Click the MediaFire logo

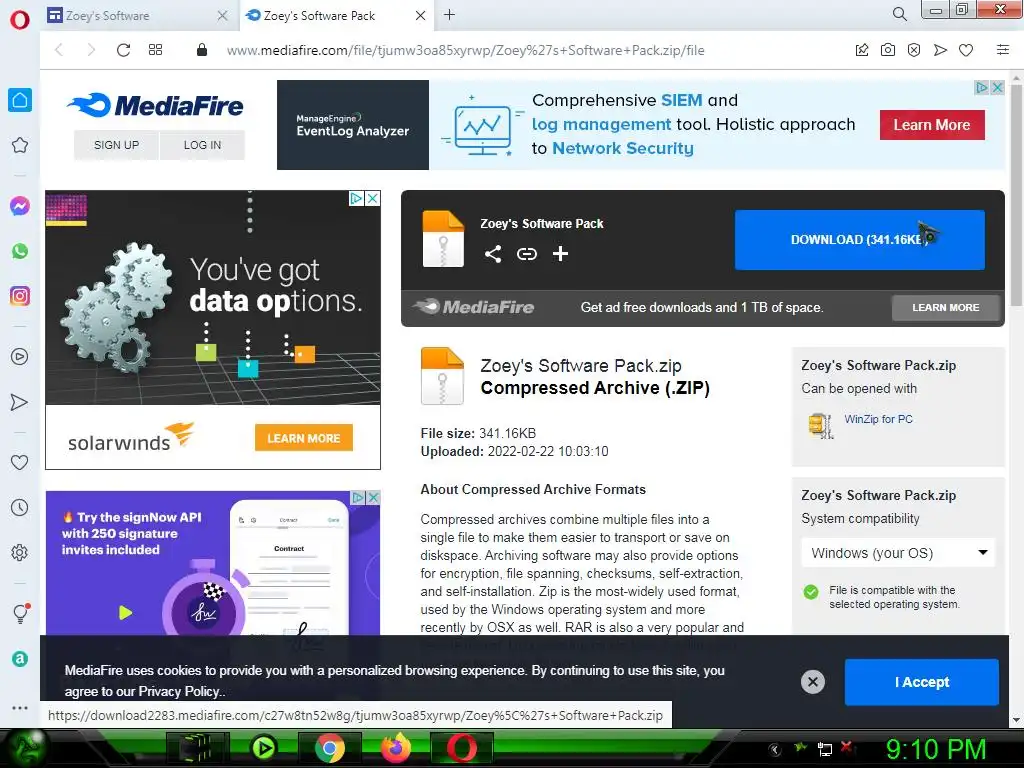pos(155,105)
